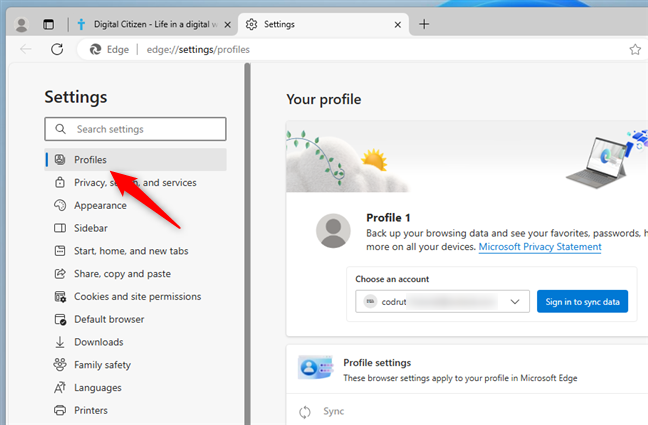The image size is (648, 425).
Task: Click the Profiles sidebar icon
Action: 60,160
